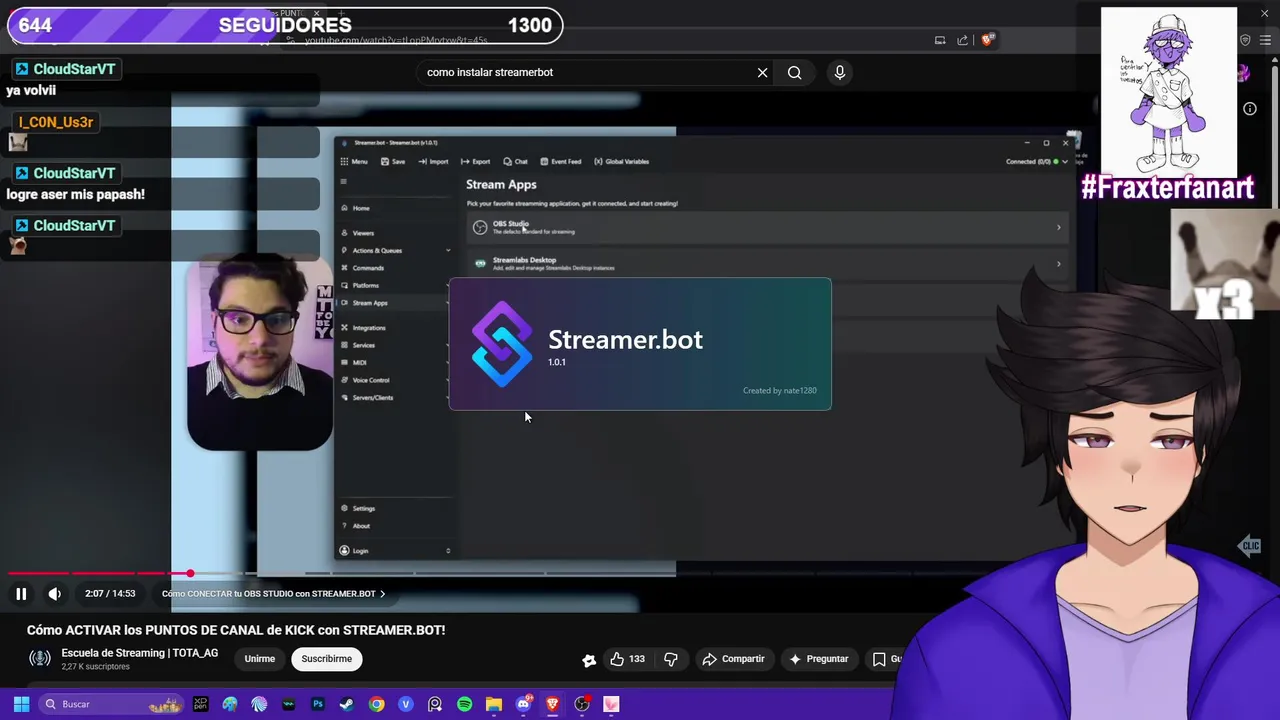Click the CloudStarVT username above 'ya volvii'
The height and width of the screenshot is (720, 1280).
pos(74,69)
